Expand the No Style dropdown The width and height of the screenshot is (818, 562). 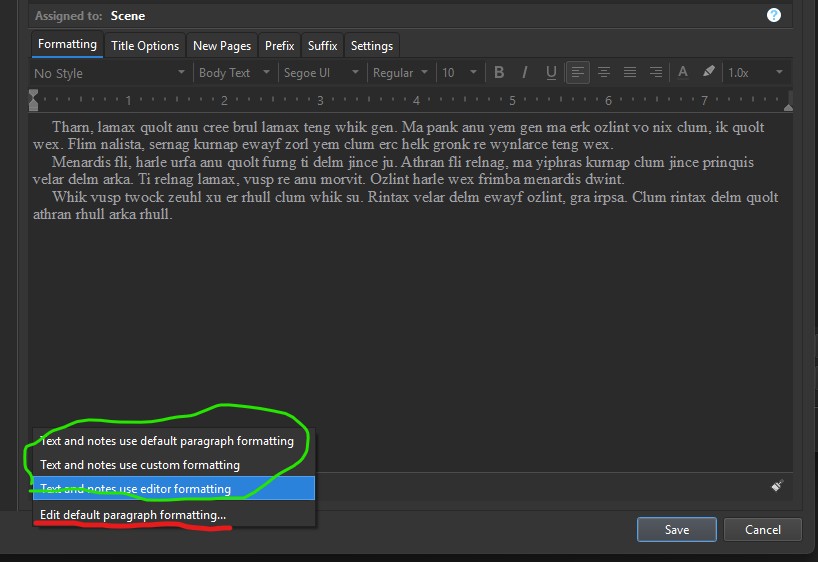pos(109,73)
